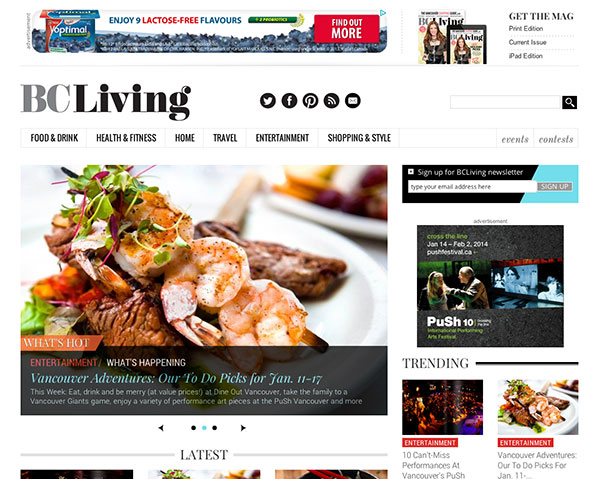Focus the newsletter email address field
600x479 pixels.
(x=472, y=186)
